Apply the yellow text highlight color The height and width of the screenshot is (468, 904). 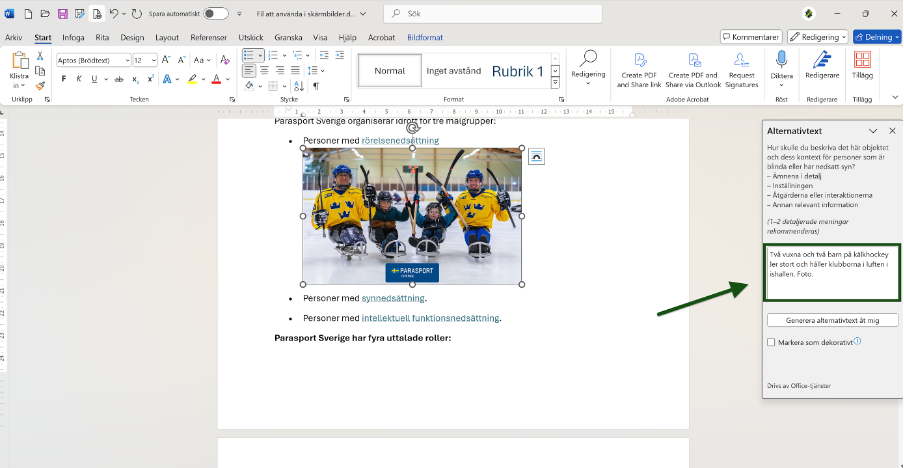(193, 79)
